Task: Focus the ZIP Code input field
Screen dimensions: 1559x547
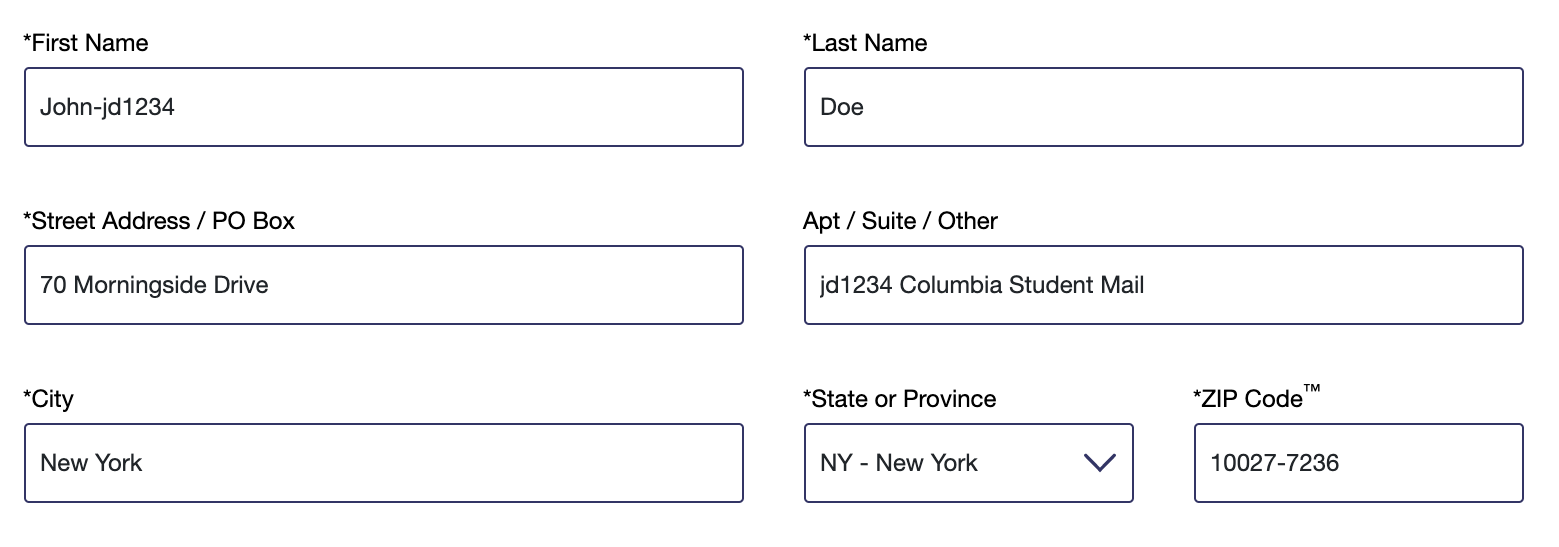Action: (x=1359, y=463)
